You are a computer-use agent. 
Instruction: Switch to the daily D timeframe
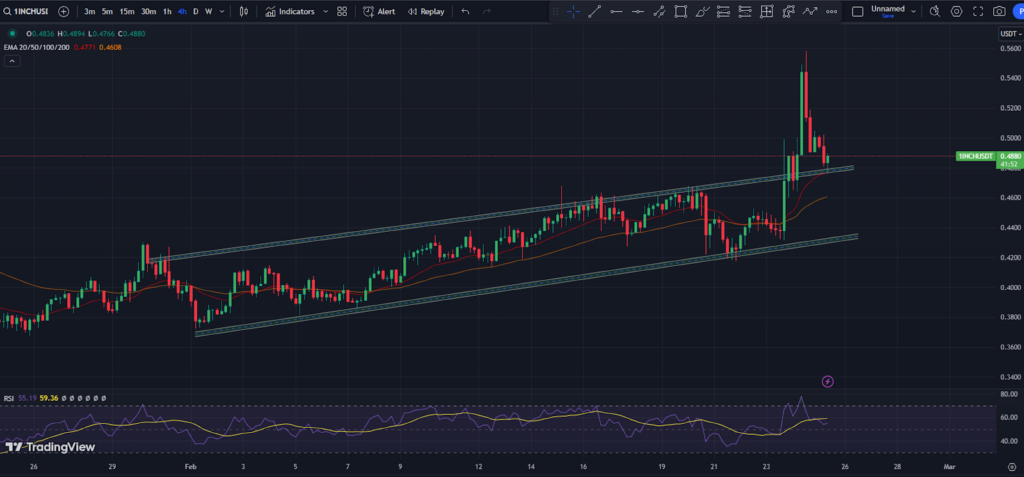195,11
